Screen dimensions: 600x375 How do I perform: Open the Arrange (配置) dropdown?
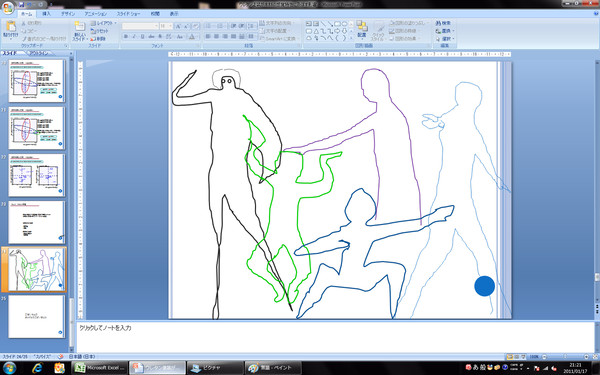click(362, 30)
